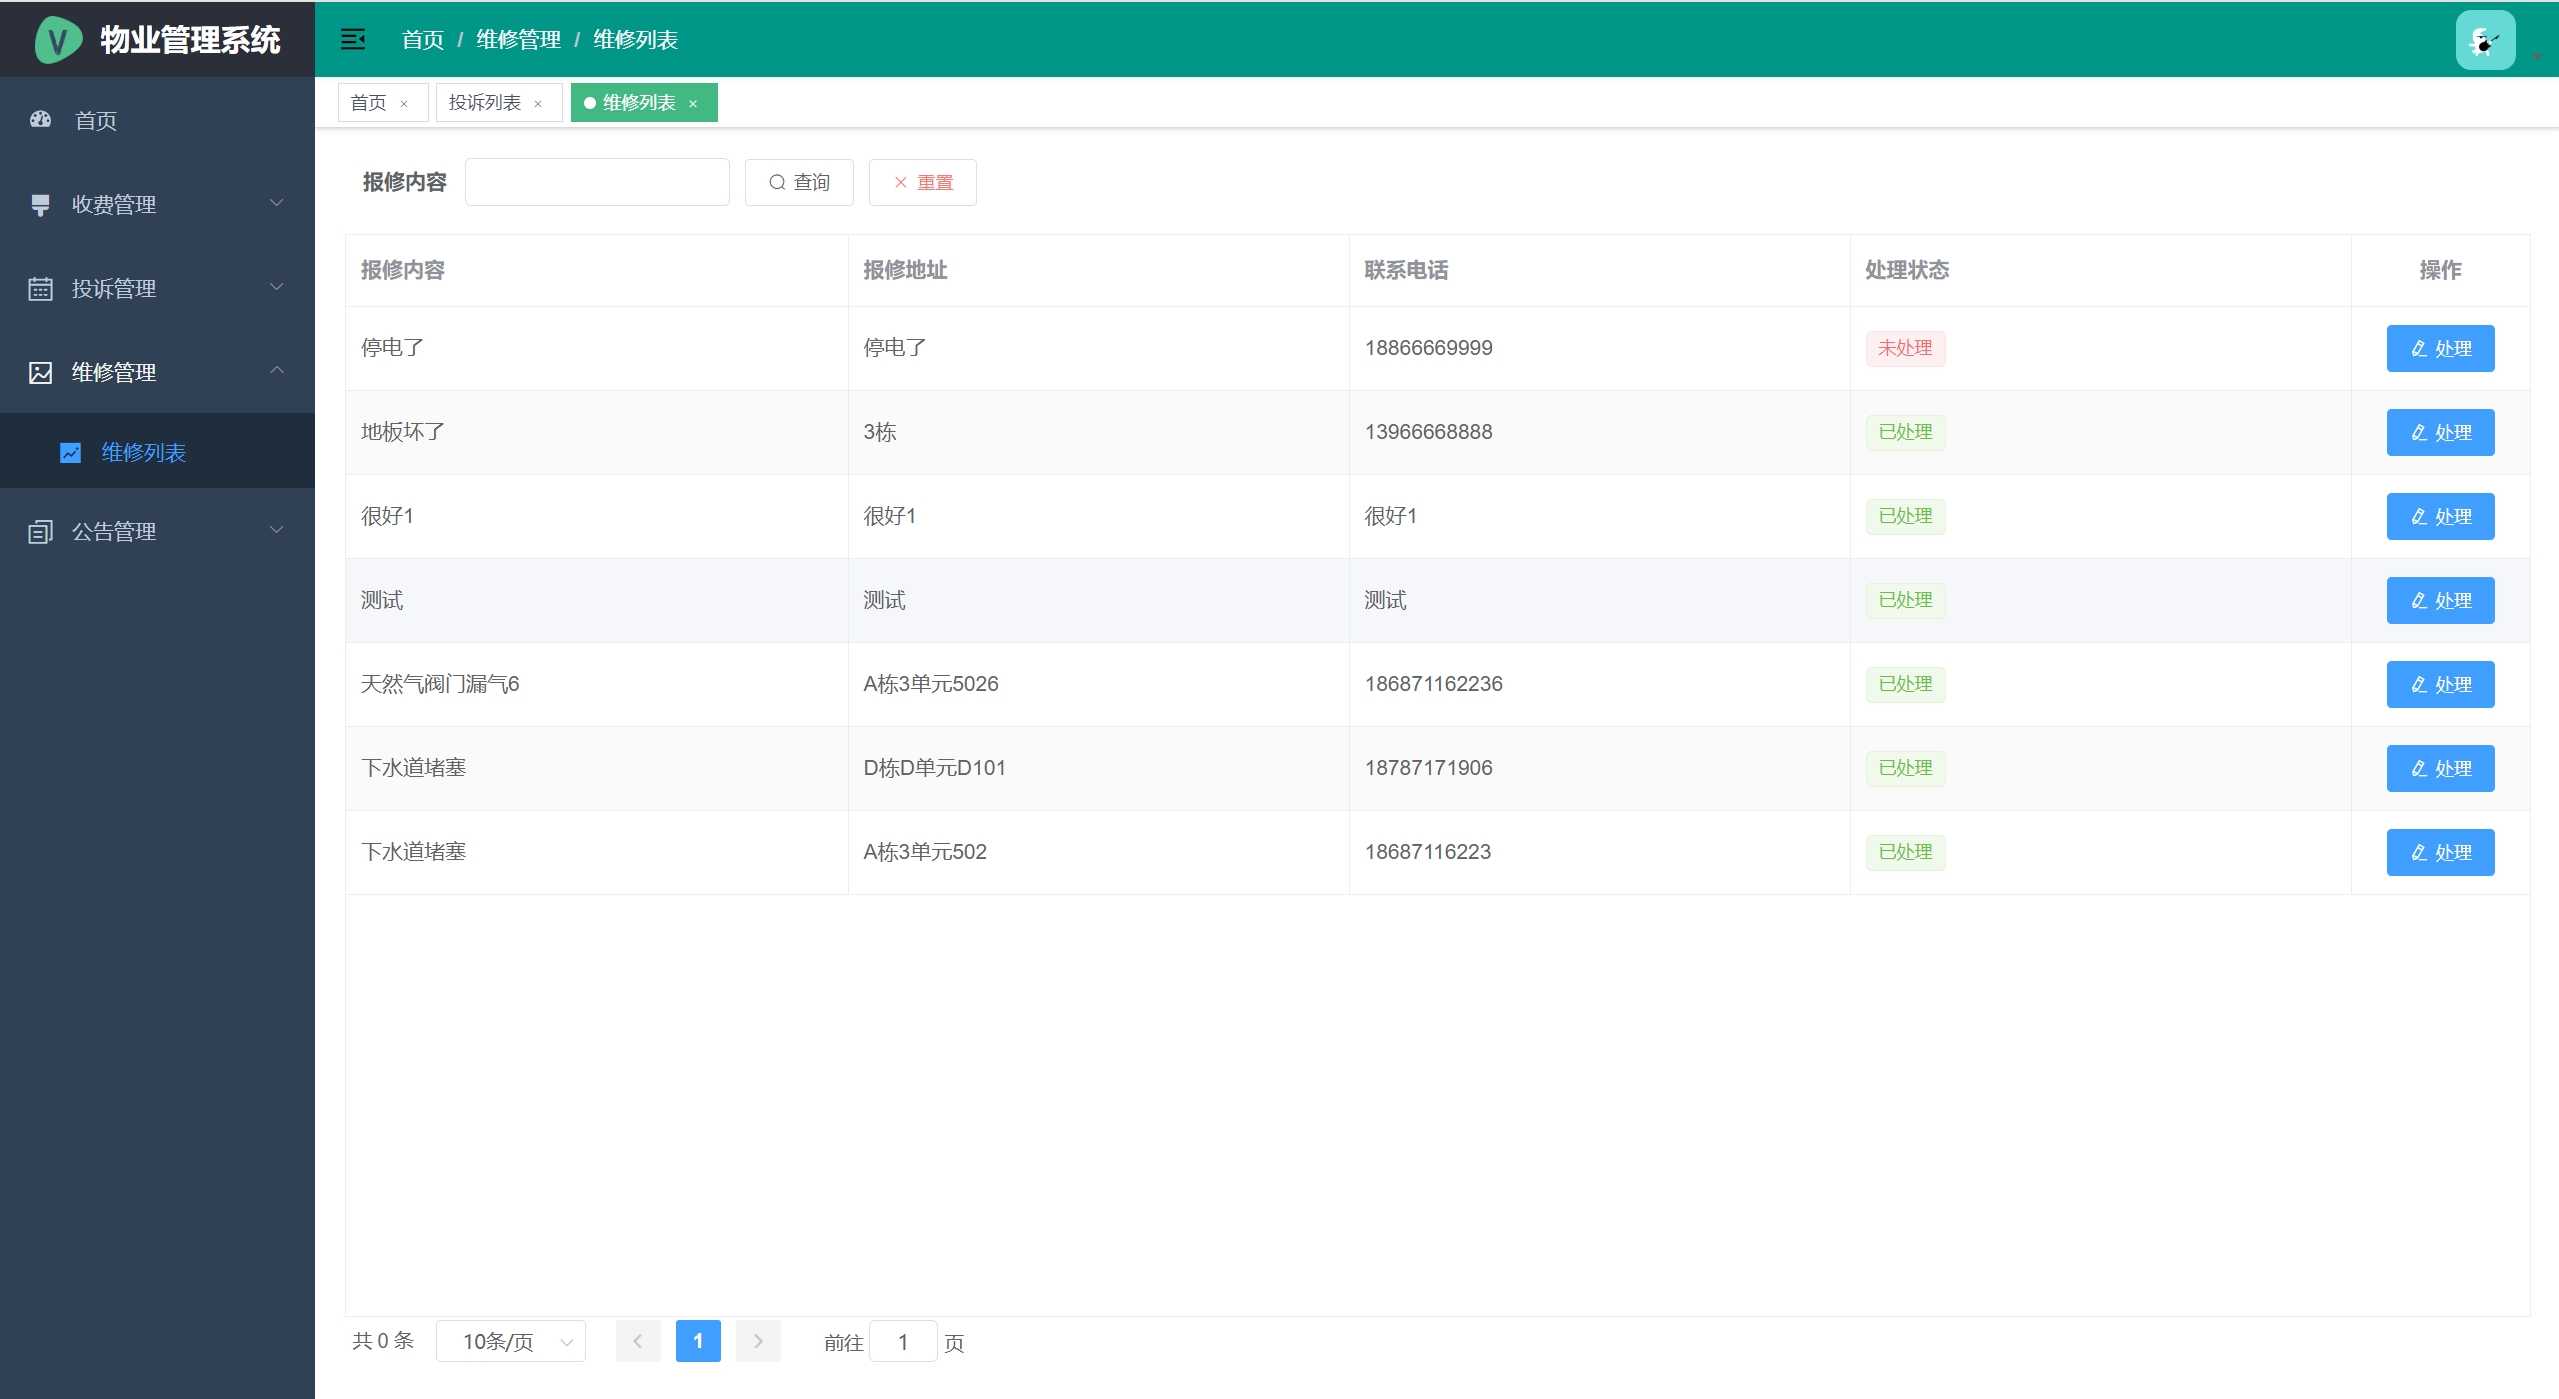Click the picture icon for 维修管理
Image resolution: width=2559 pixels, height=1399 pixels.
pyautogui.click(x=40, y=372)
